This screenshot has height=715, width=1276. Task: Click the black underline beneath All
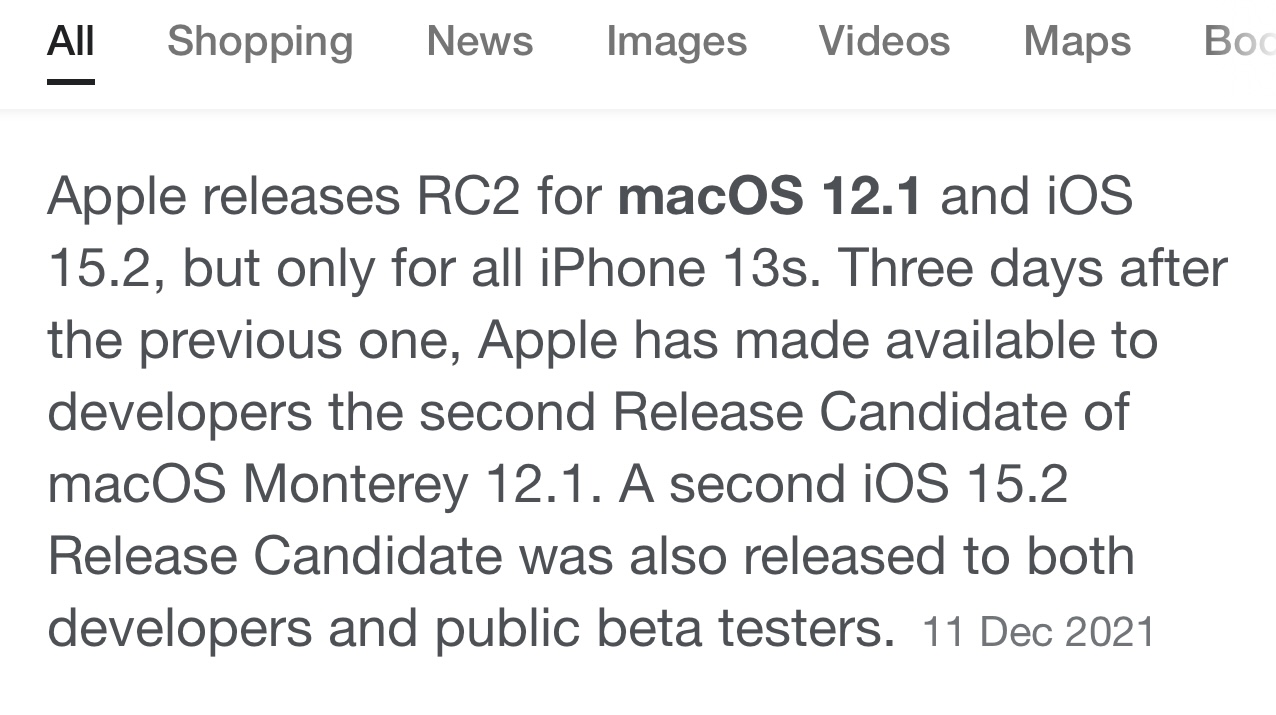70,81
